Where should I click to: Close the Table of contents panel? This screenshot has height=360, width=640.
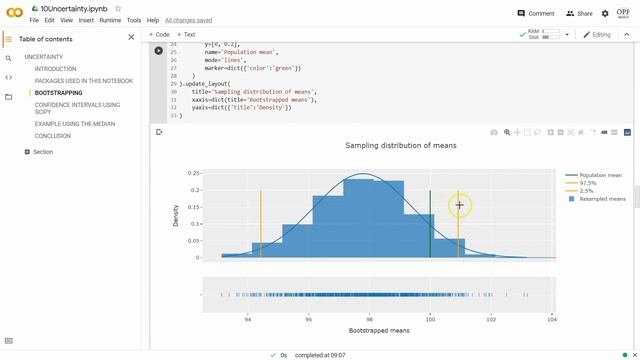(131, 37)
